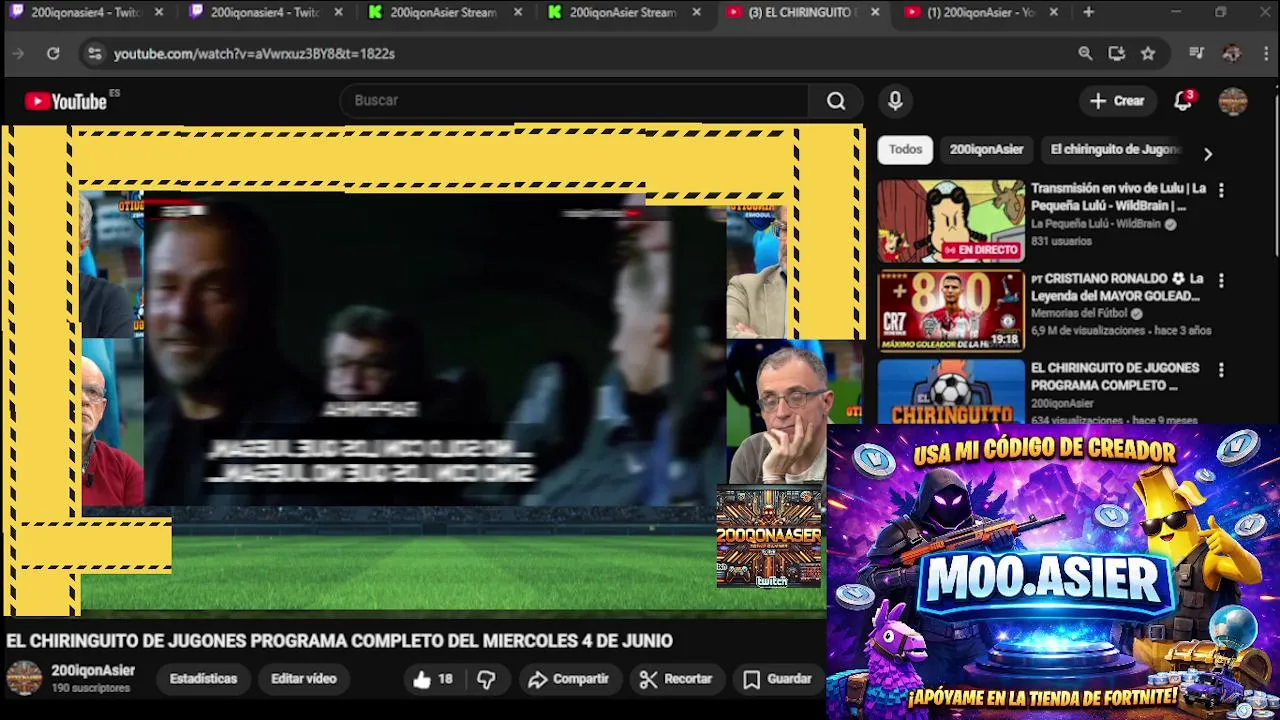This screenshot has height=720, width=1280.
Task: Open more options for Lulu live stream
Action: [x=1221, y=190]
